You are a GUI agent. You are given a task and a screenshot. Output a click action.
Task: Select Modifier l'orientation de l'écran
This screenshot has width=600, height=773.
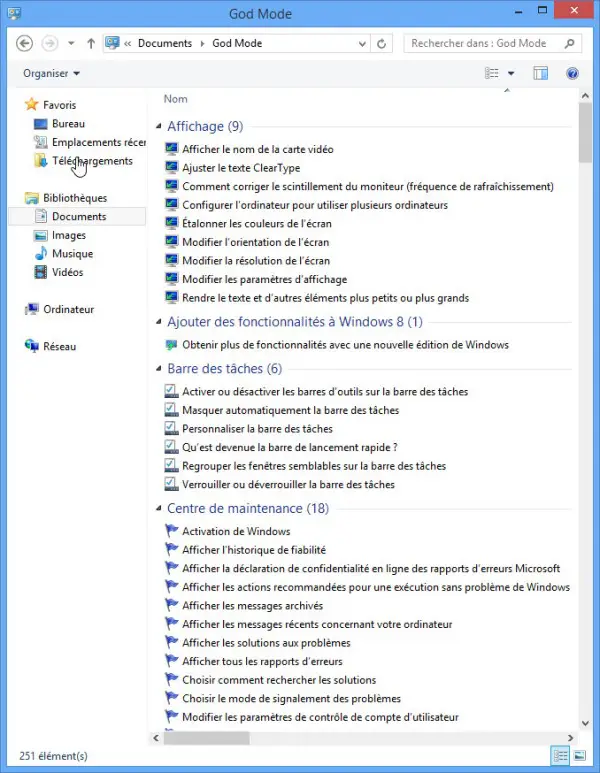pyautogui.click(x=255, y=242)
